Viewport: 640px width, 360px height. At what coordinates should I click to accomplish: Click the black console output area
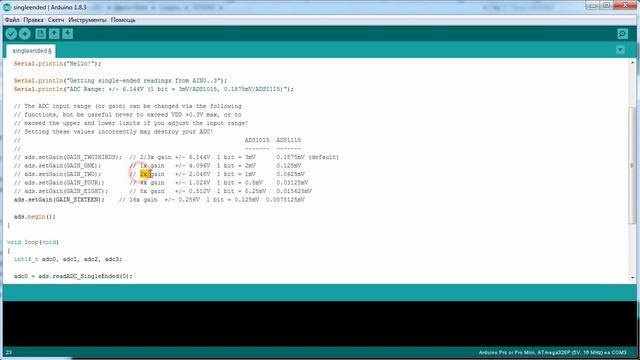tap(320, 323)
